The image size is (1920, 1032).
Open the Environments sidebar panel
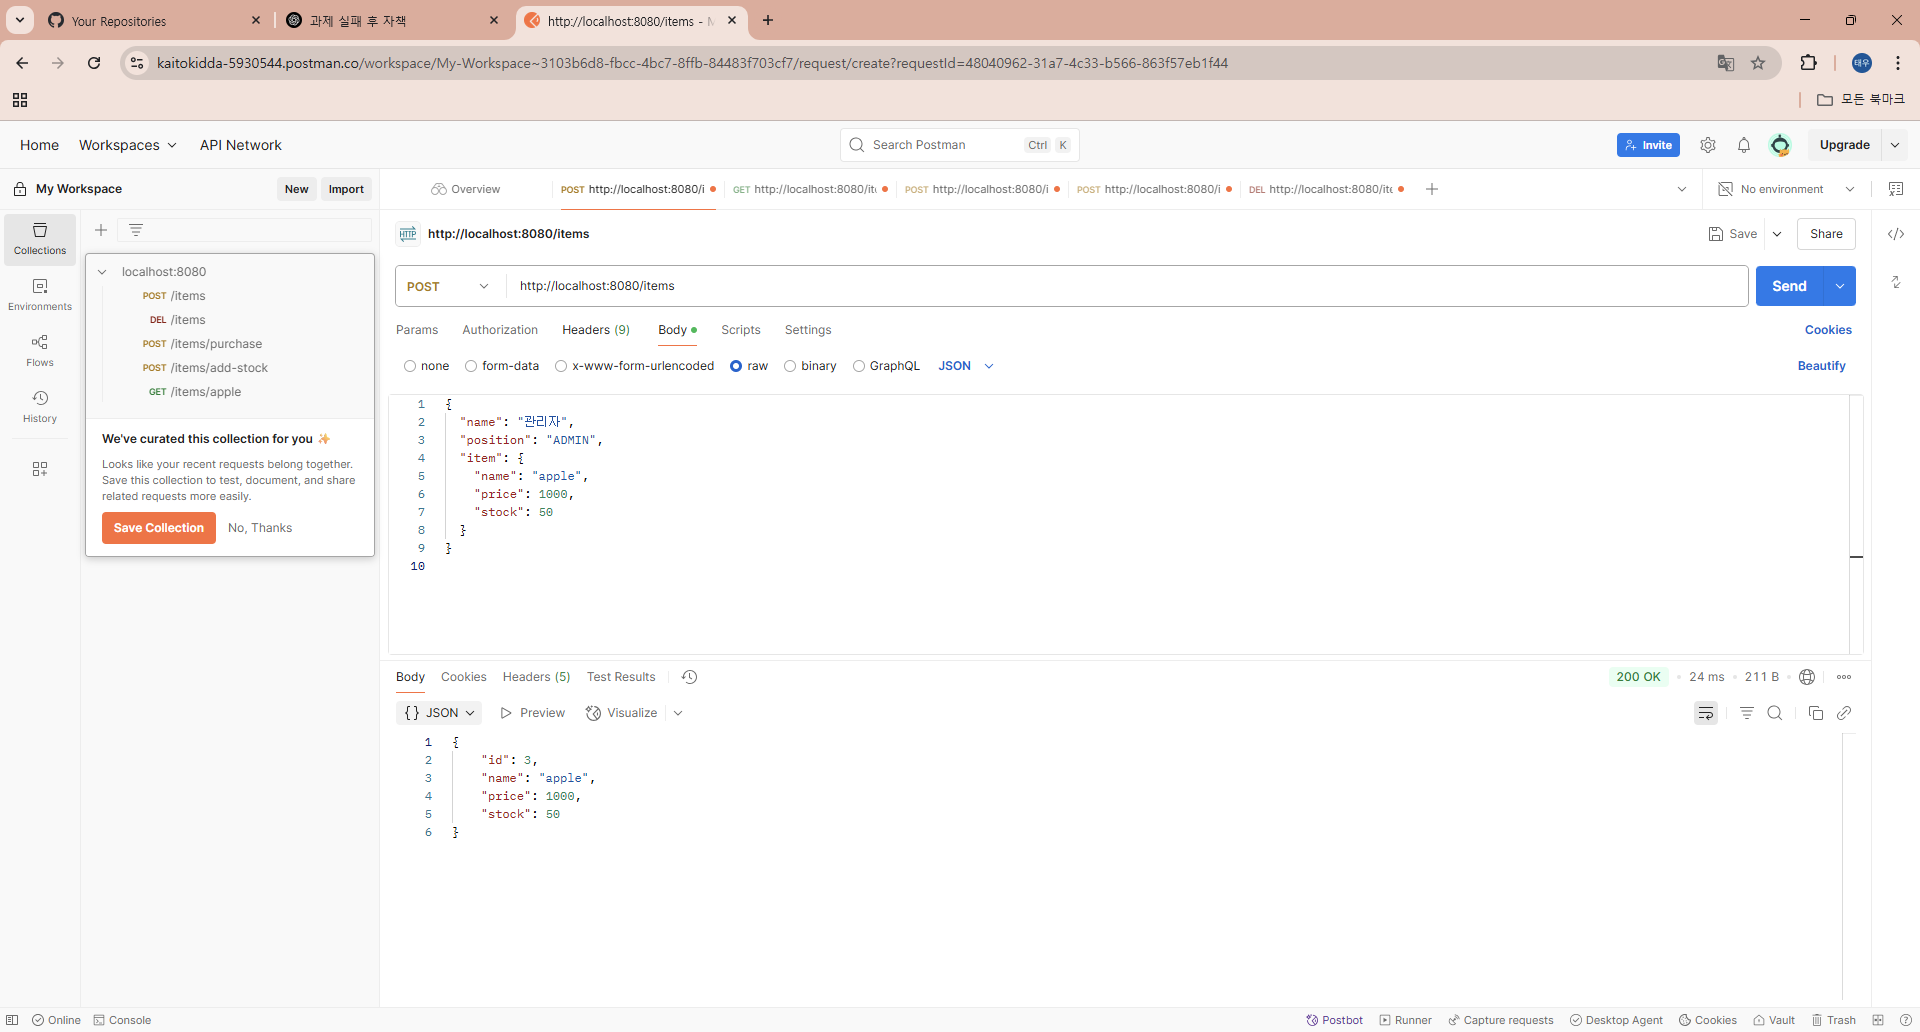[40, 295]
